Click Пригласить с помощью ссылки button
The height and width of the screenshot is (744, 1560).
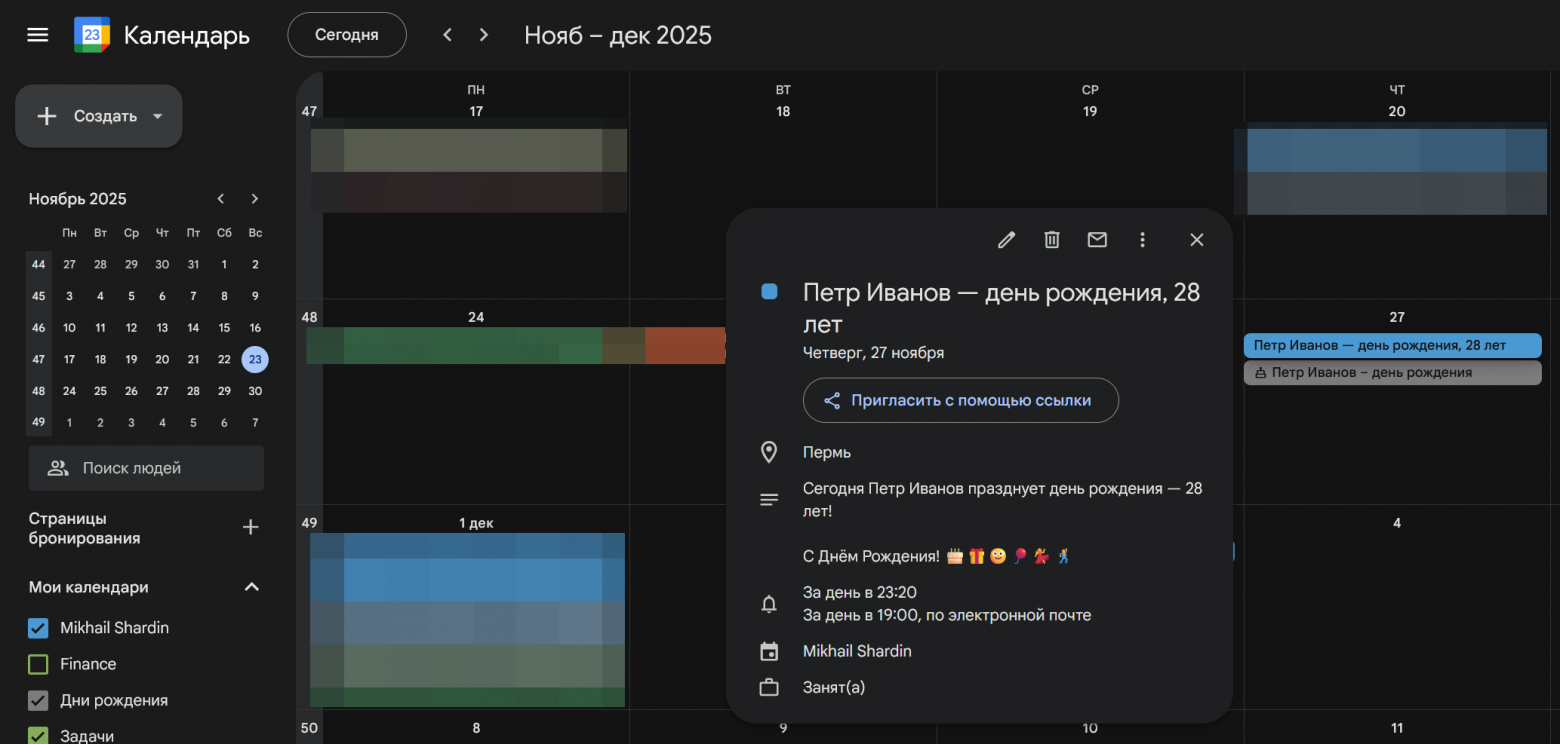tap(960, 400)
